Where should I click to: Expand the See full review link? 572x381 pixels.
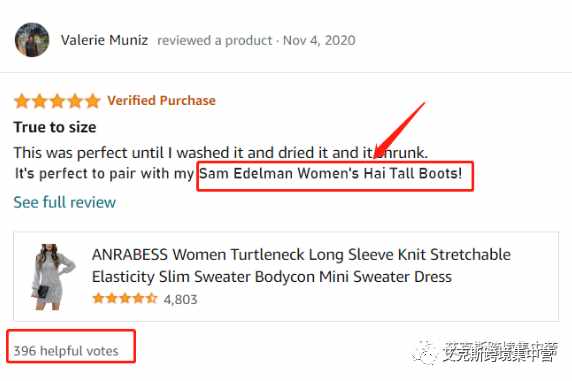coord(65,202)
